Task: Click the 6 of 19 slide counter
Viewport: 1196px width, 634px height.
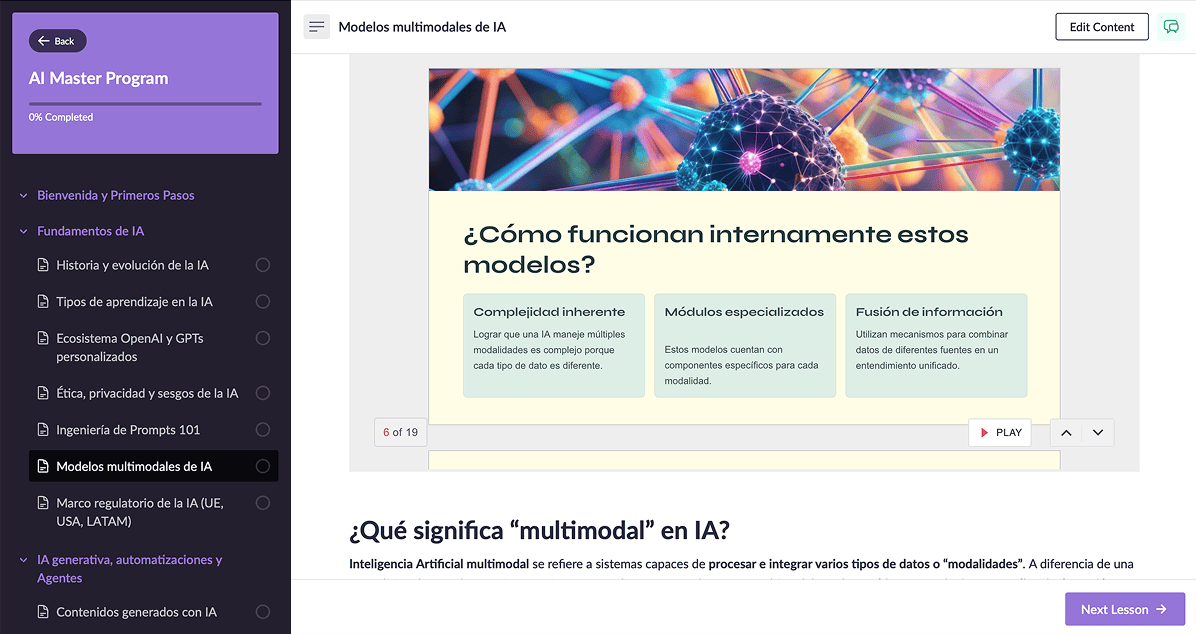Action: [400, 432]
